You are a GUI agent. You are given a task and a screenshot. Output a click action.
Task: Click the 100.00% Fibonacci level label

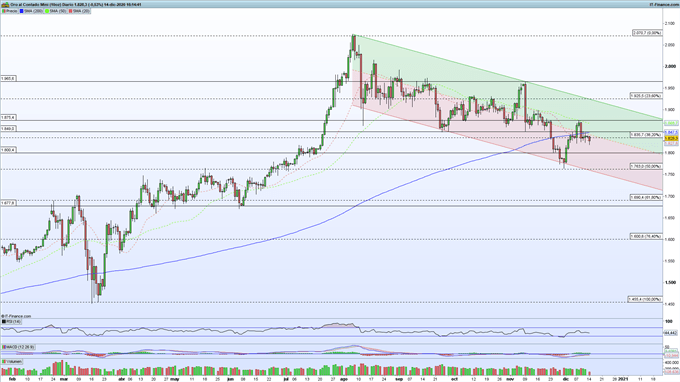coord(645,299)
